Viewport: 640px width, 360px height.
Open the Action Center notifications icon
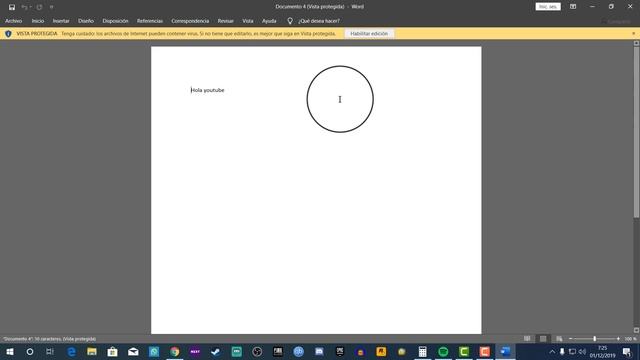(x=627, y=351)
